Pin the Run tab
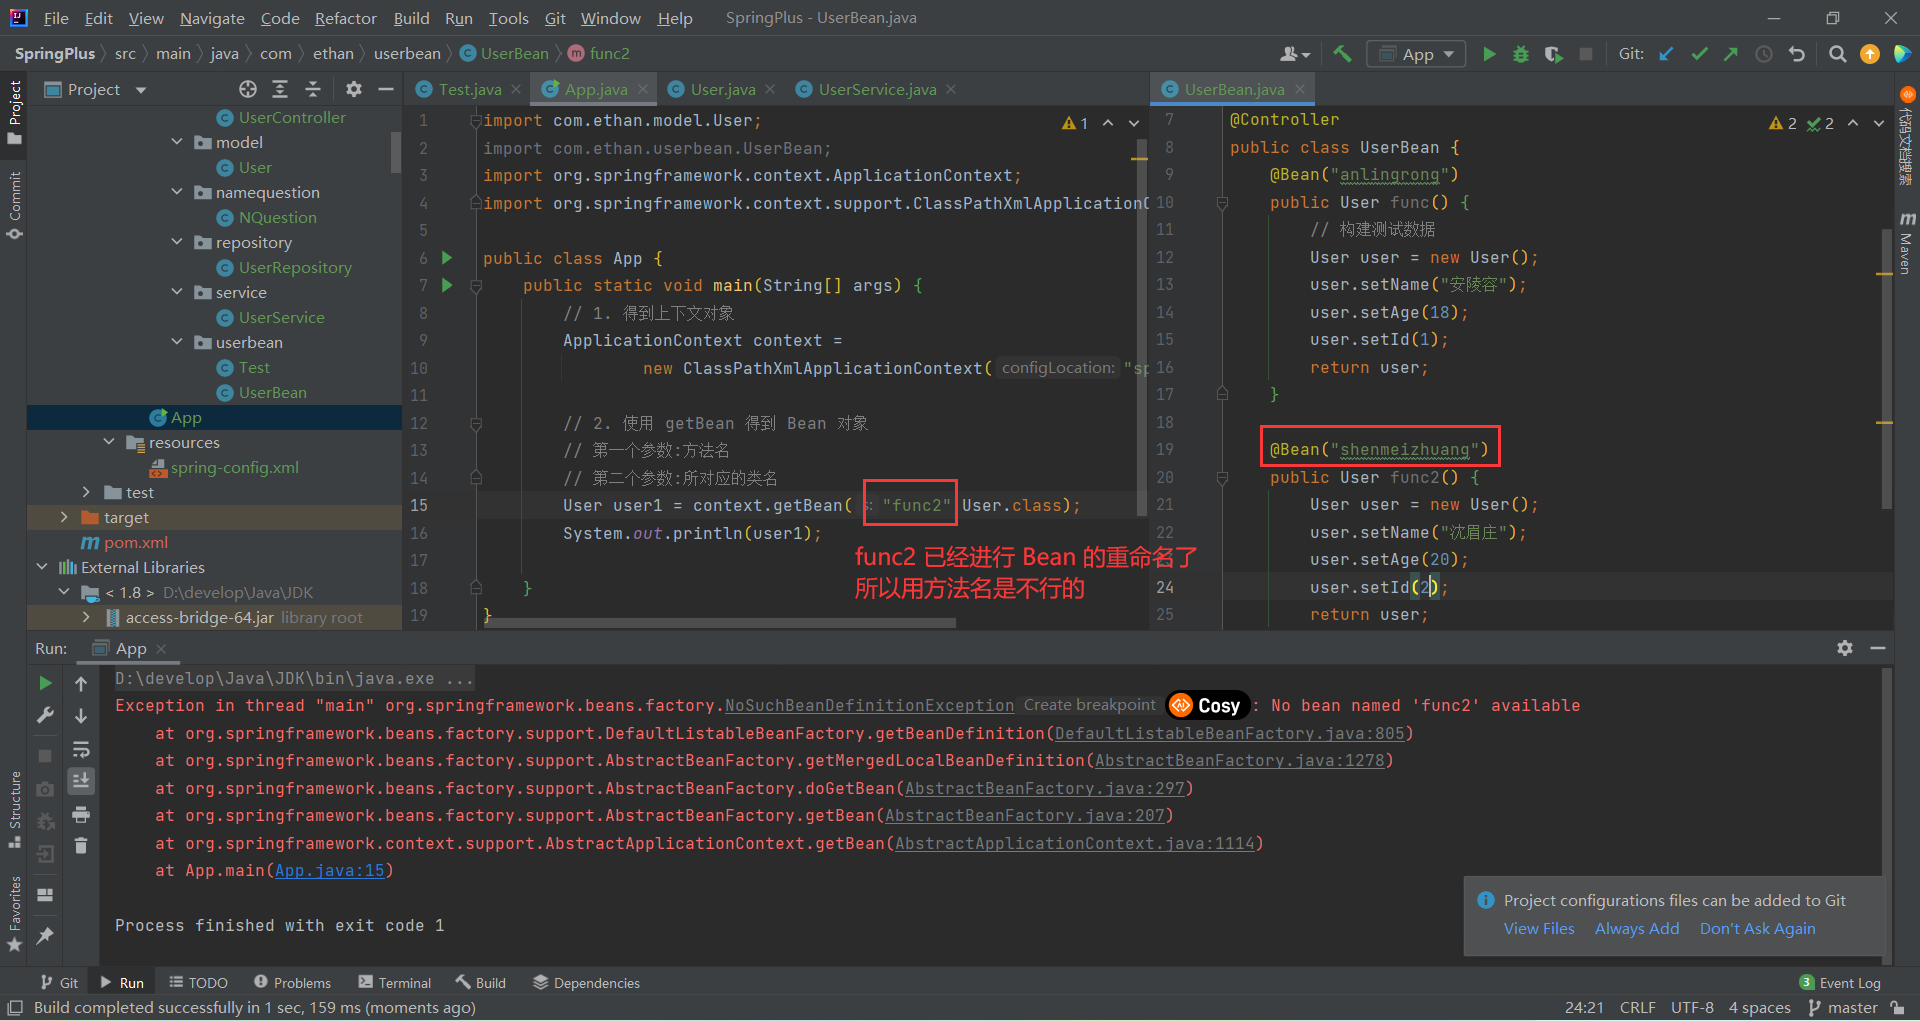This screenshot has width=1920, height=1021. click(x=45, y=936)
